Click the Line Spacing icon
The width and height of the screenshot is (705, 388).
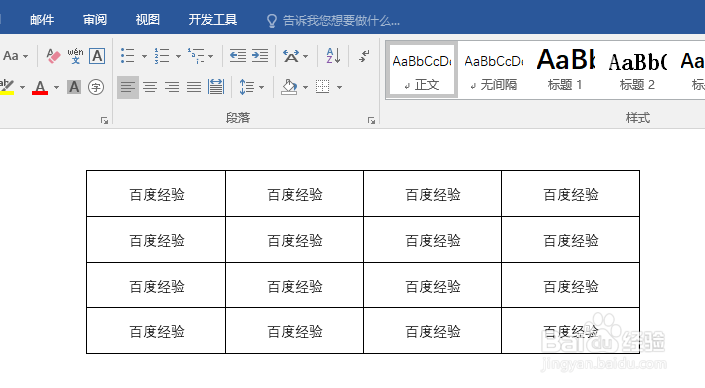[246, 87]
